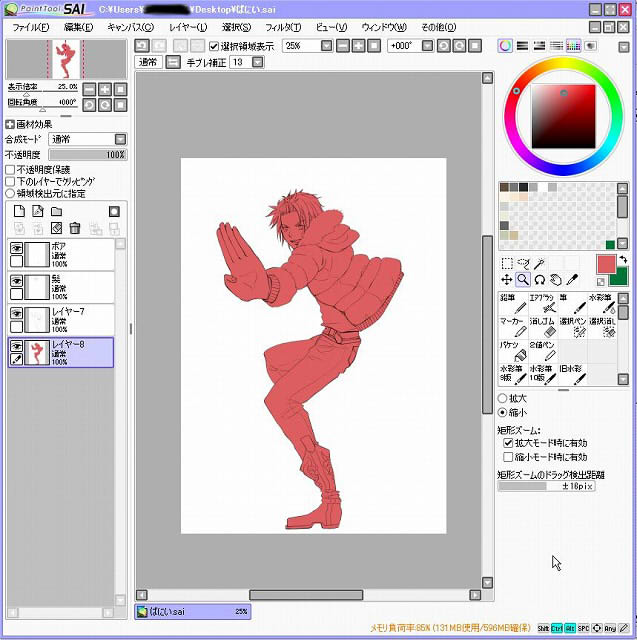Select the rotate view tool
The image size is (637, 640).
(539, 280)
